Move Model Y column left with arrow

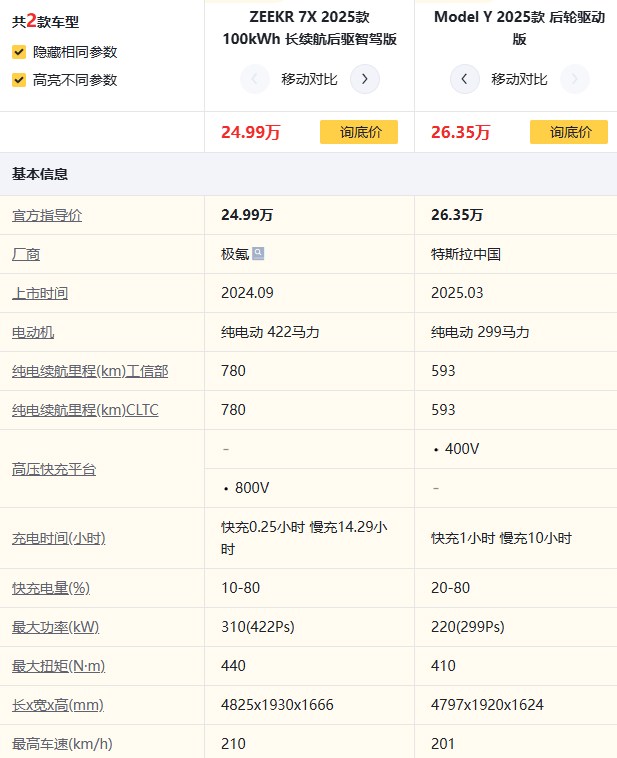(x=464, y=79)
